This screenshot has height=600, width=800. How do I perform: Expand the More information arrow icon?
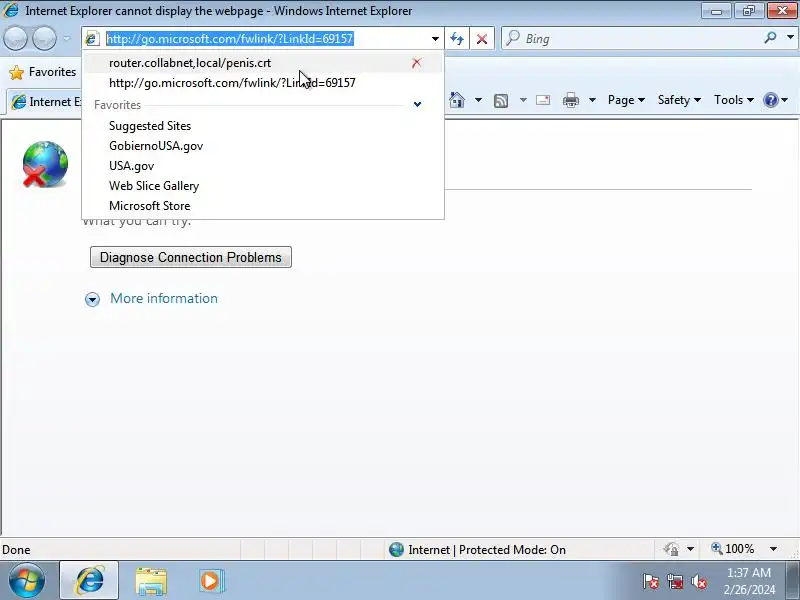[92, 299]
